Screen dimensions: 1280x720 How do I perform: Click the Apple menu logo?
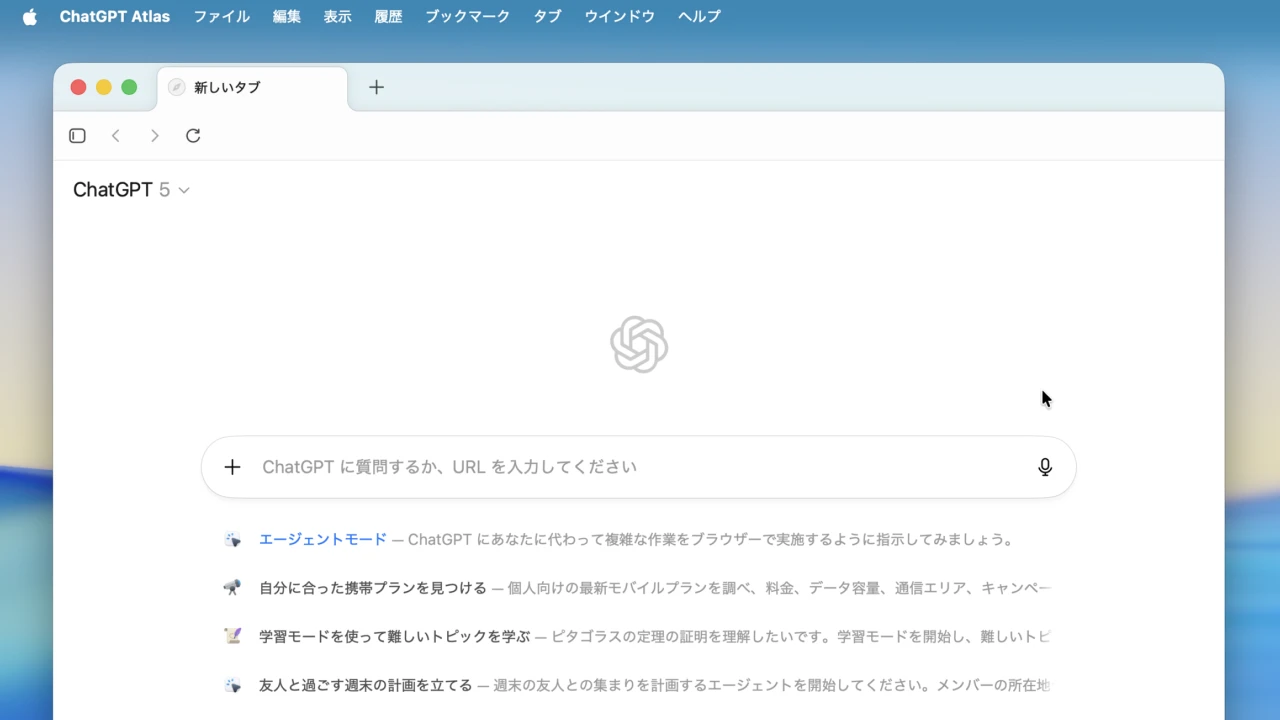29,17
